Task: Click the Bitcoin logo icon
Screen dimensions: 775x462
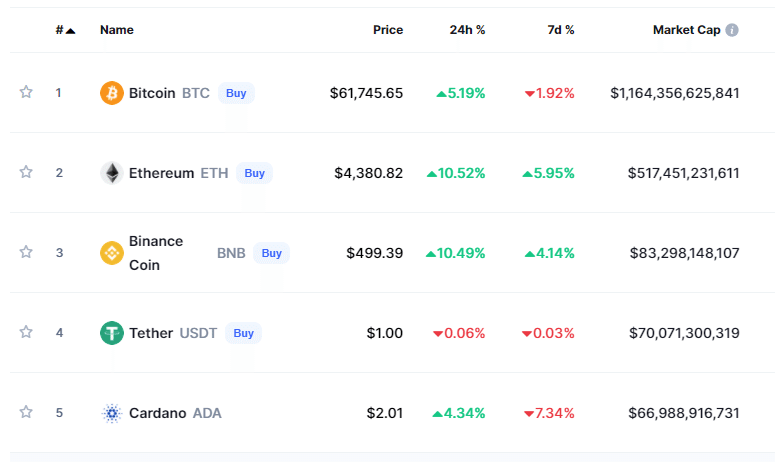Action: click(112, 93)
